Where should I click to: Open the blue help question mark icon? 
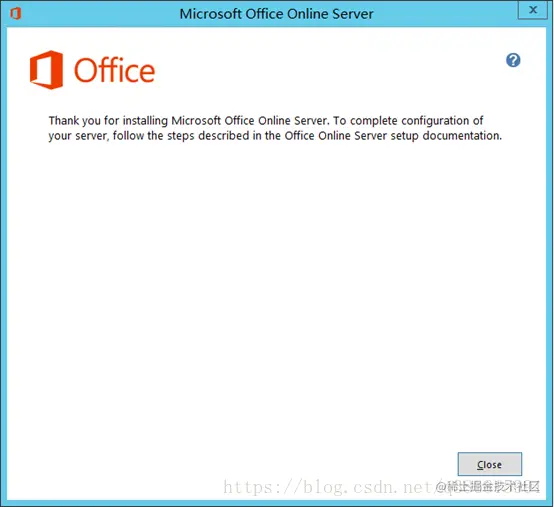point(513,60)
